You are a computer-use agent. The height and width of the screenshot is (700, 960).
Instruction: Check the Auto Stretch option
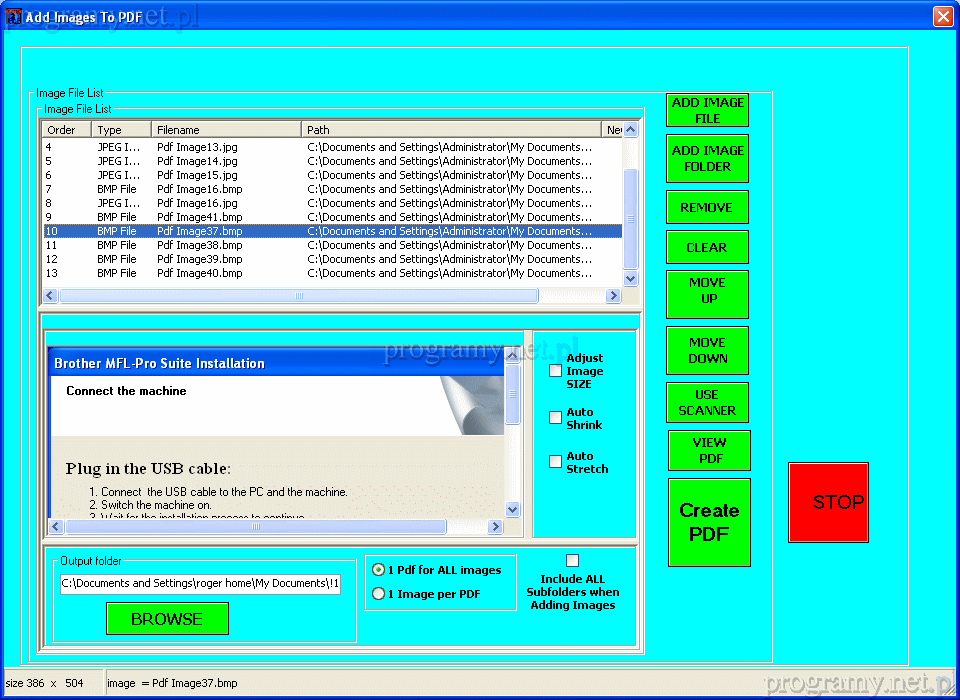555,462
